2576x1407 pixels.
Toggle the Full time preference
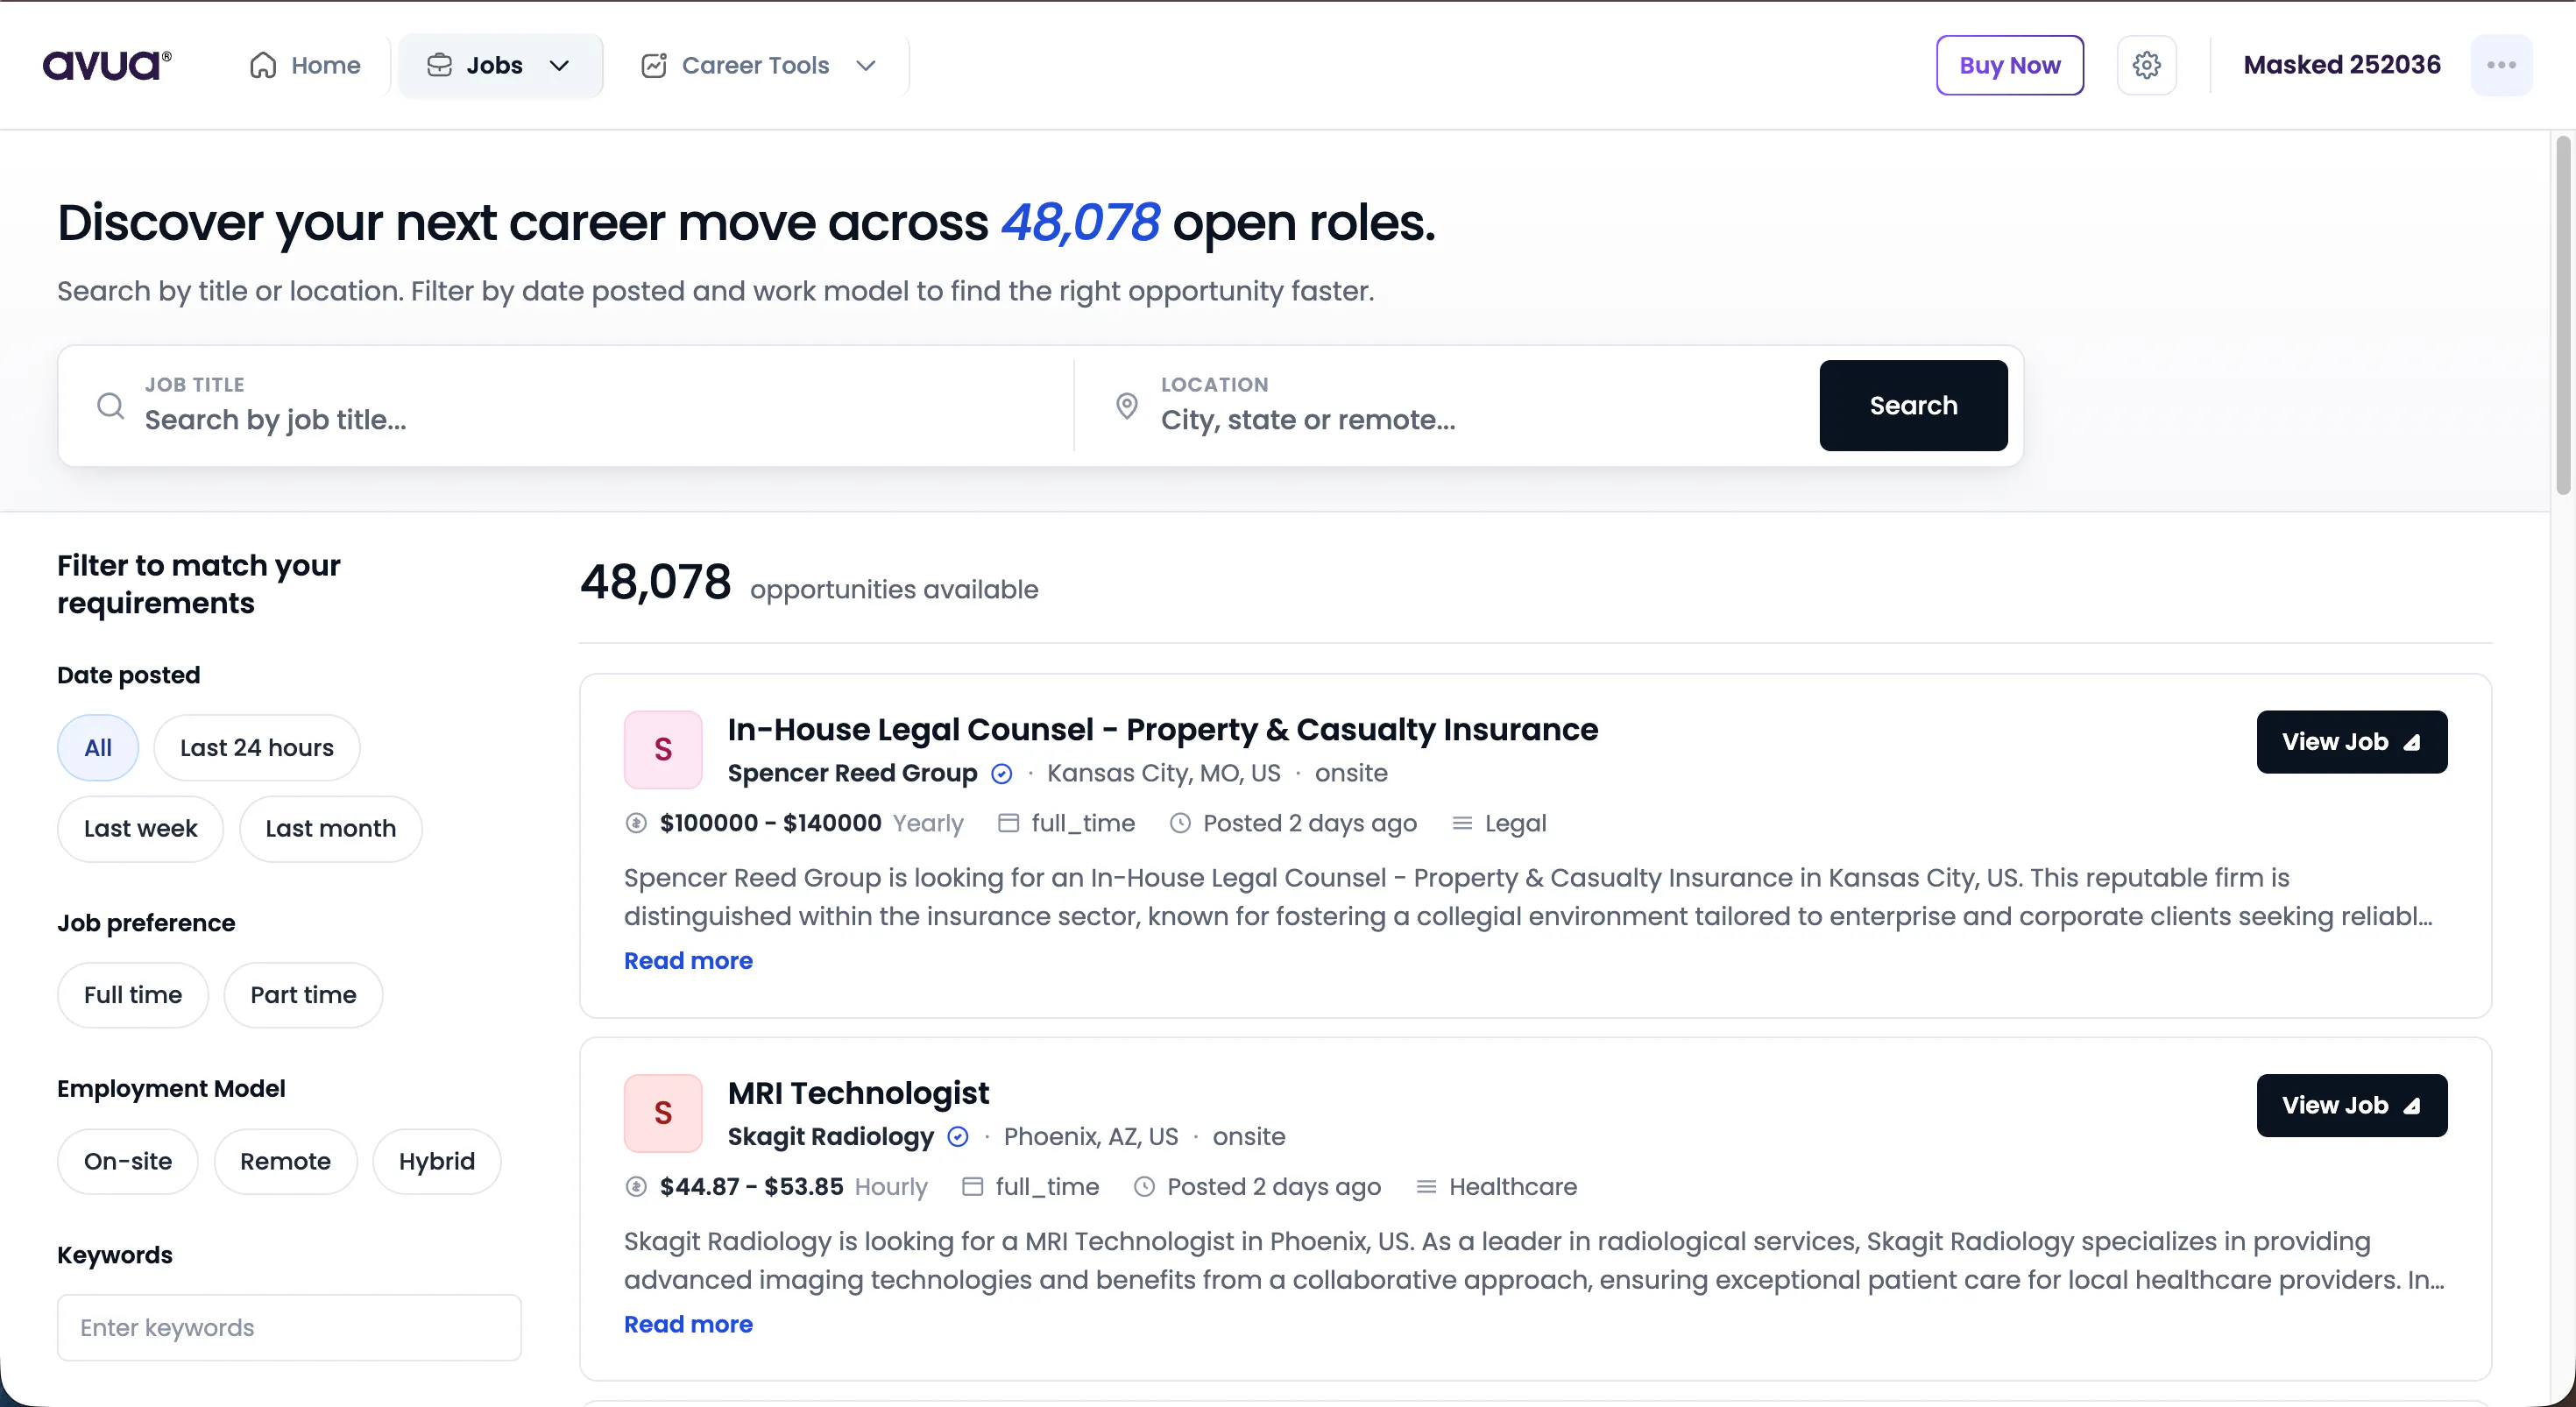click(133, 994)
